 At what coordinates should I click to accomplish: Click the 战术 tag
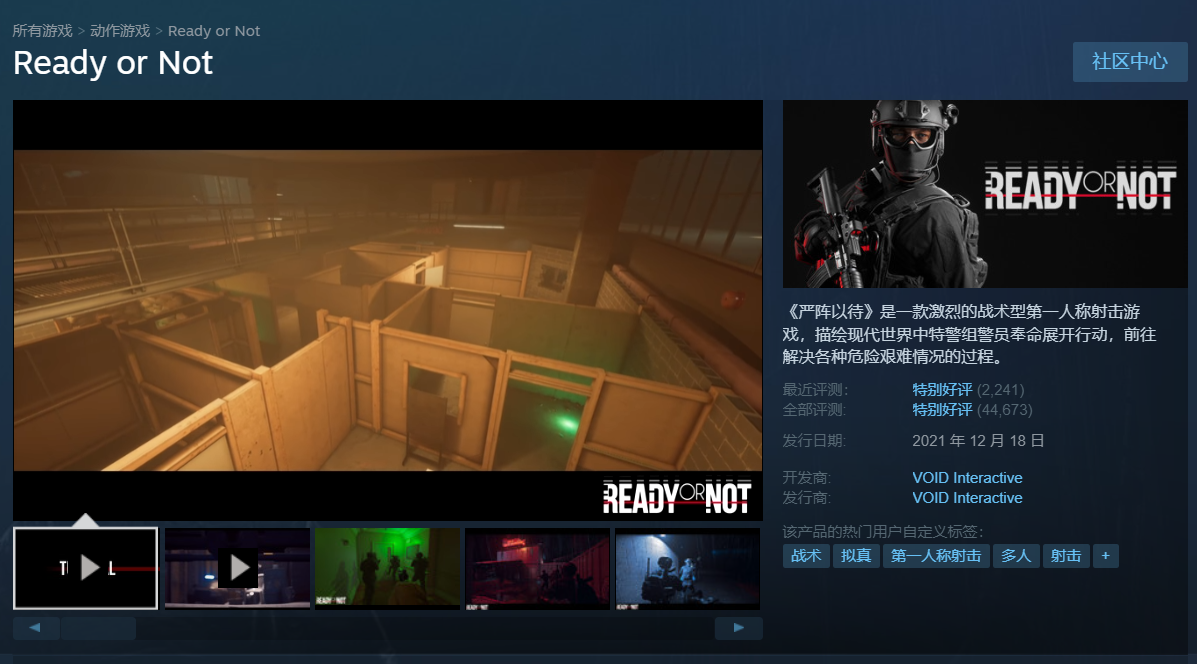click(806, 556)
